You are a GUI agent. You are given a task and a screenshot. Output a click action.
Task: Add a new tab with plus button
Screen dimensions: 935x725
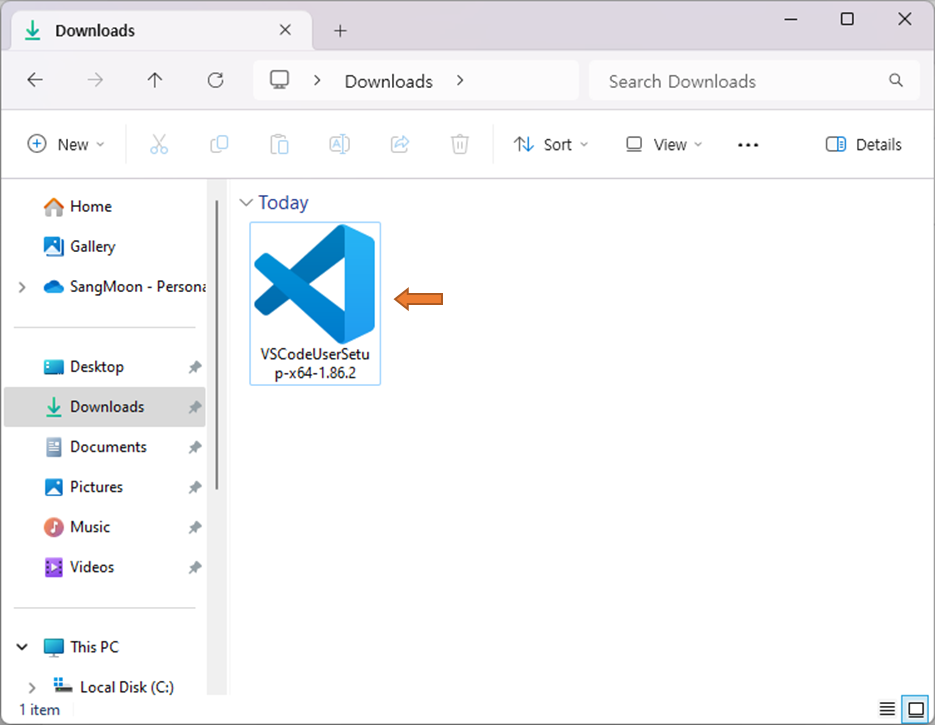(x=340, y=30)
